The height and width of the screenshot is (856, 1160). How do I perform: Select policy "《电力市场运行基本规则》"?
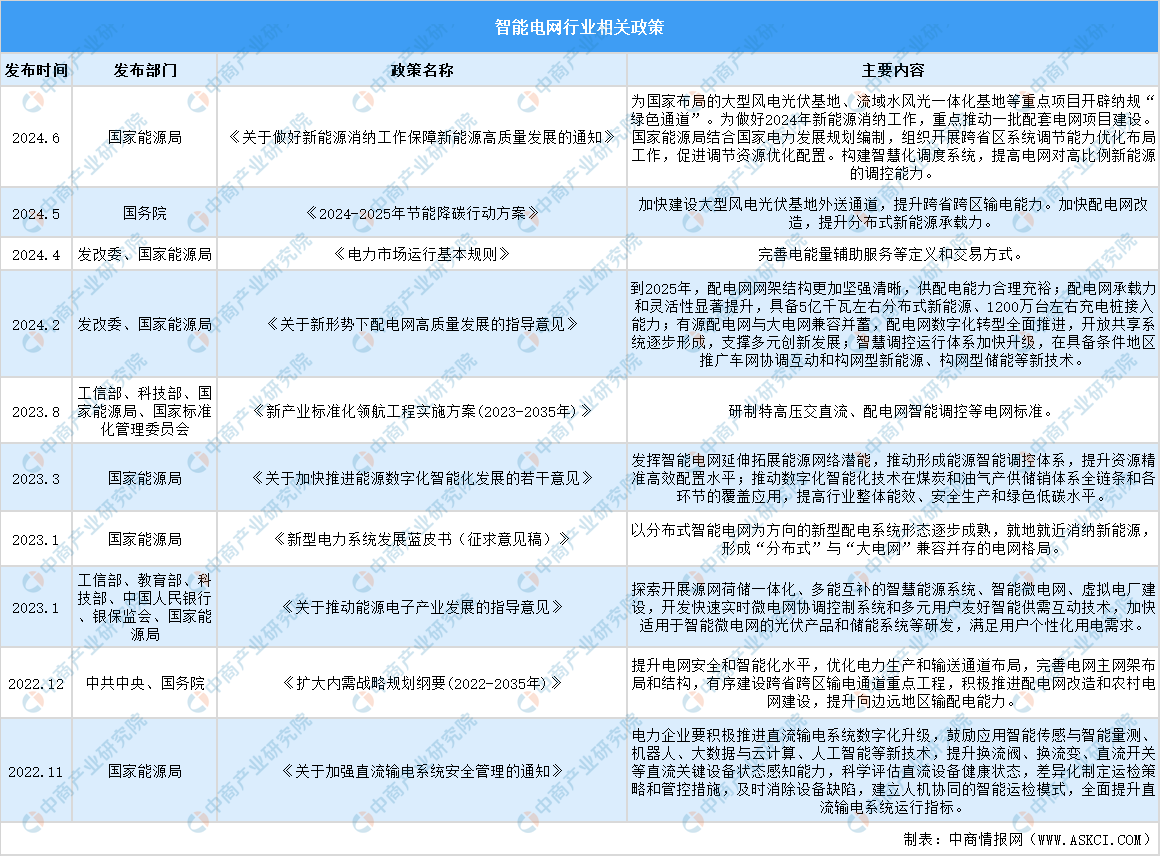point(422,255)
